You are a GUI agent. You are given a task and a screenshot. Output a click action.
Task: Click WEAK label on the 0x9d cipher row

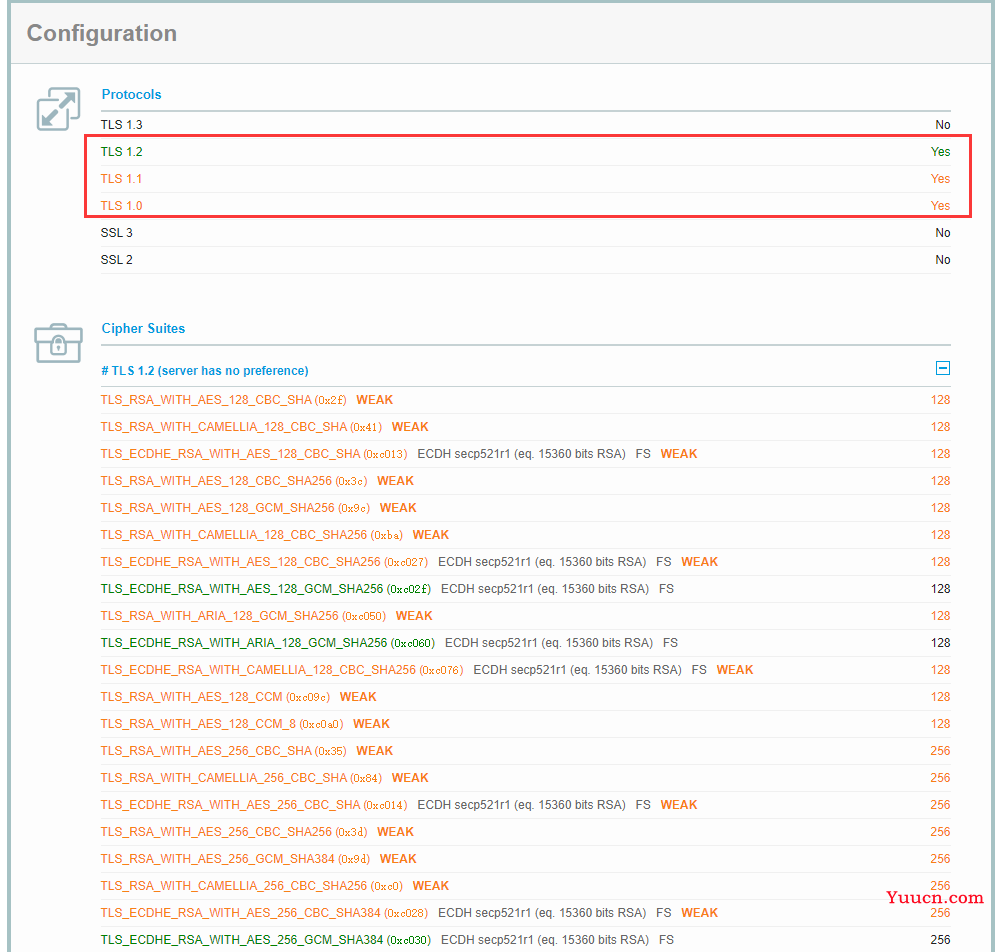pyautogui.click(x=398, y=859)
